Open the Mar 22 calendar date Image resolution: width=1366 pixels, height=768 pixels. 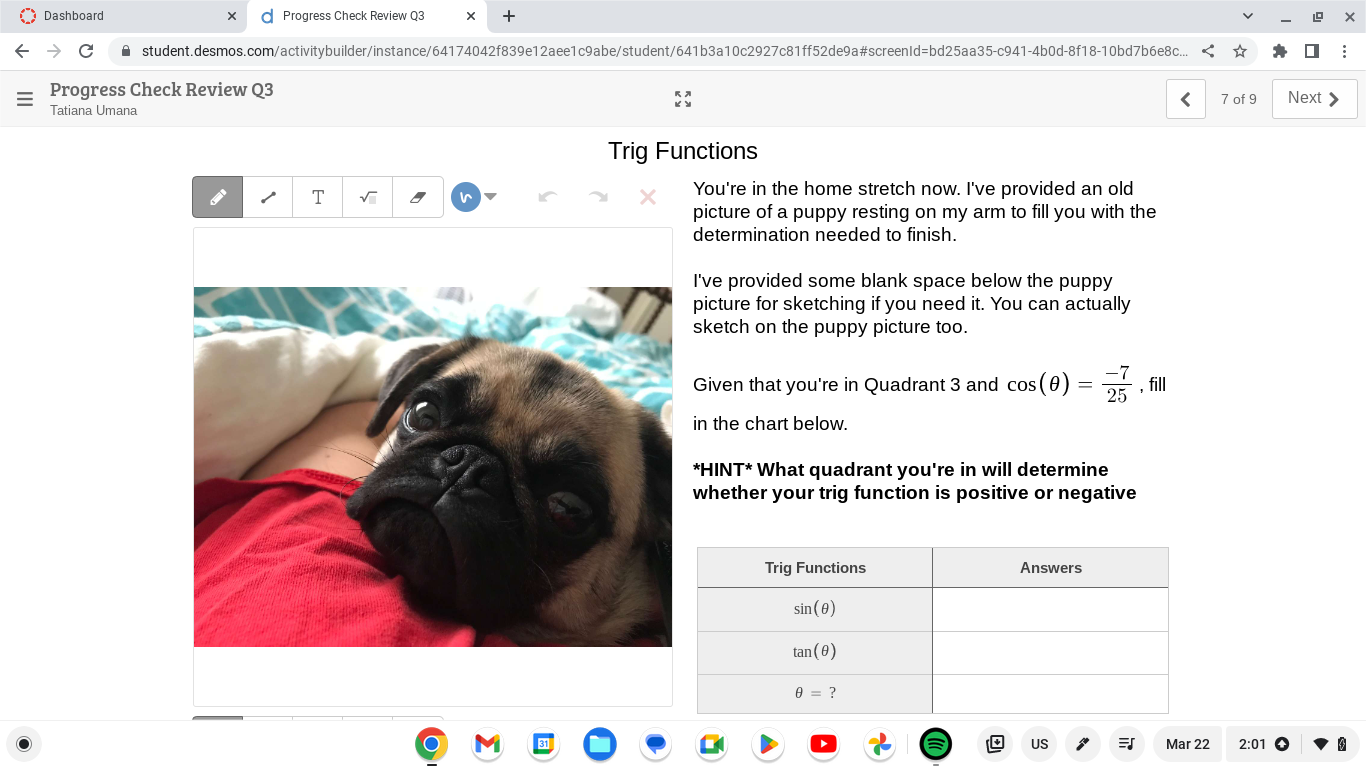tap(1188, 744)
